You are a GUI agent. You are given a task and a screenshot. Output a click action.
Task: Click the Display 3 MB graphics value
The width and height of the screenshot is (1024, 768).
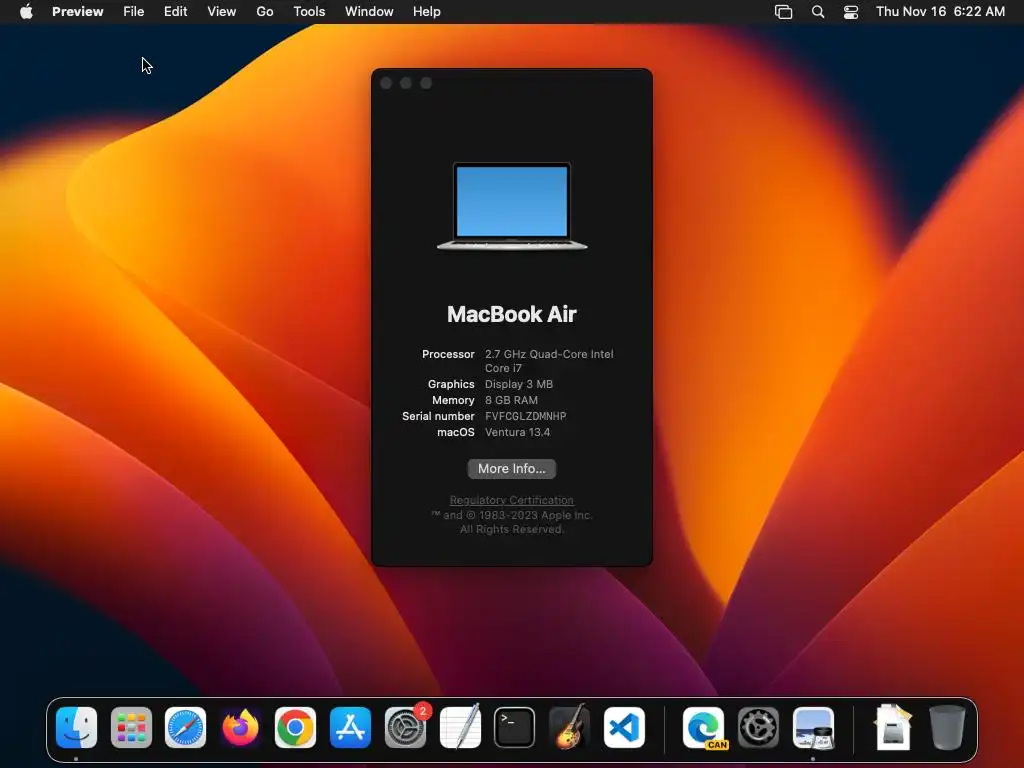519,384
